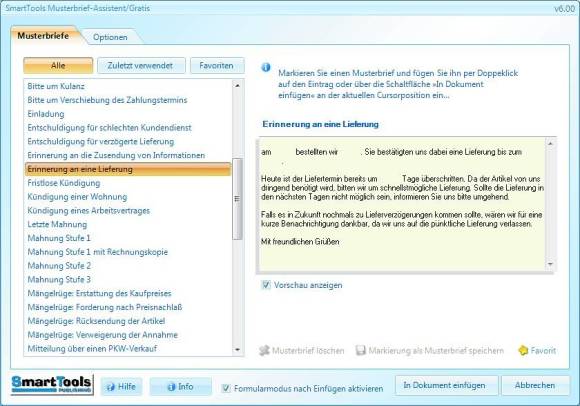The image size is (580, 406).
Task: Click the yellow Favorit star icon
Action: click(x=523, y=350)
